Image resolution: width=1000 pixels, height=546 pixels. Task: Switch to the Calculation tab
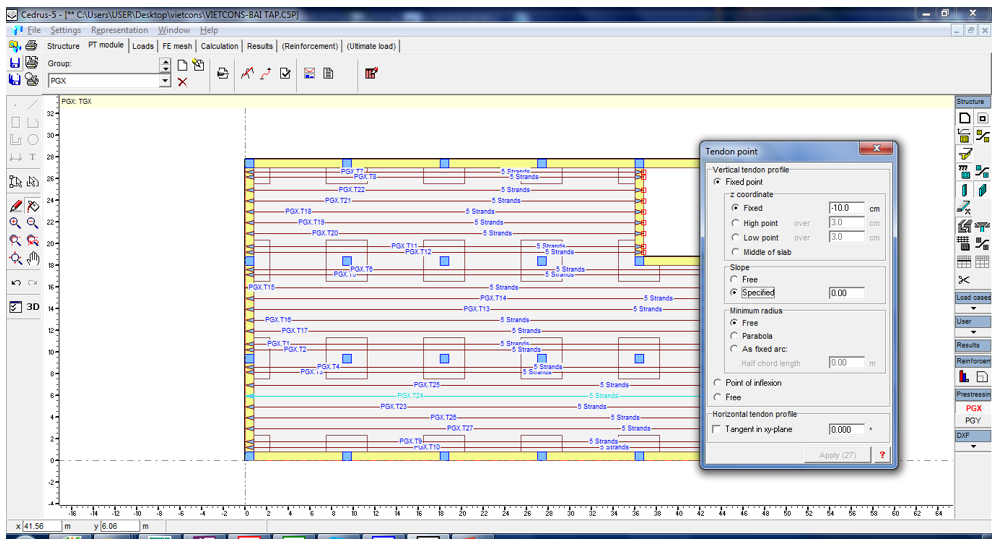tap(219, 46)
